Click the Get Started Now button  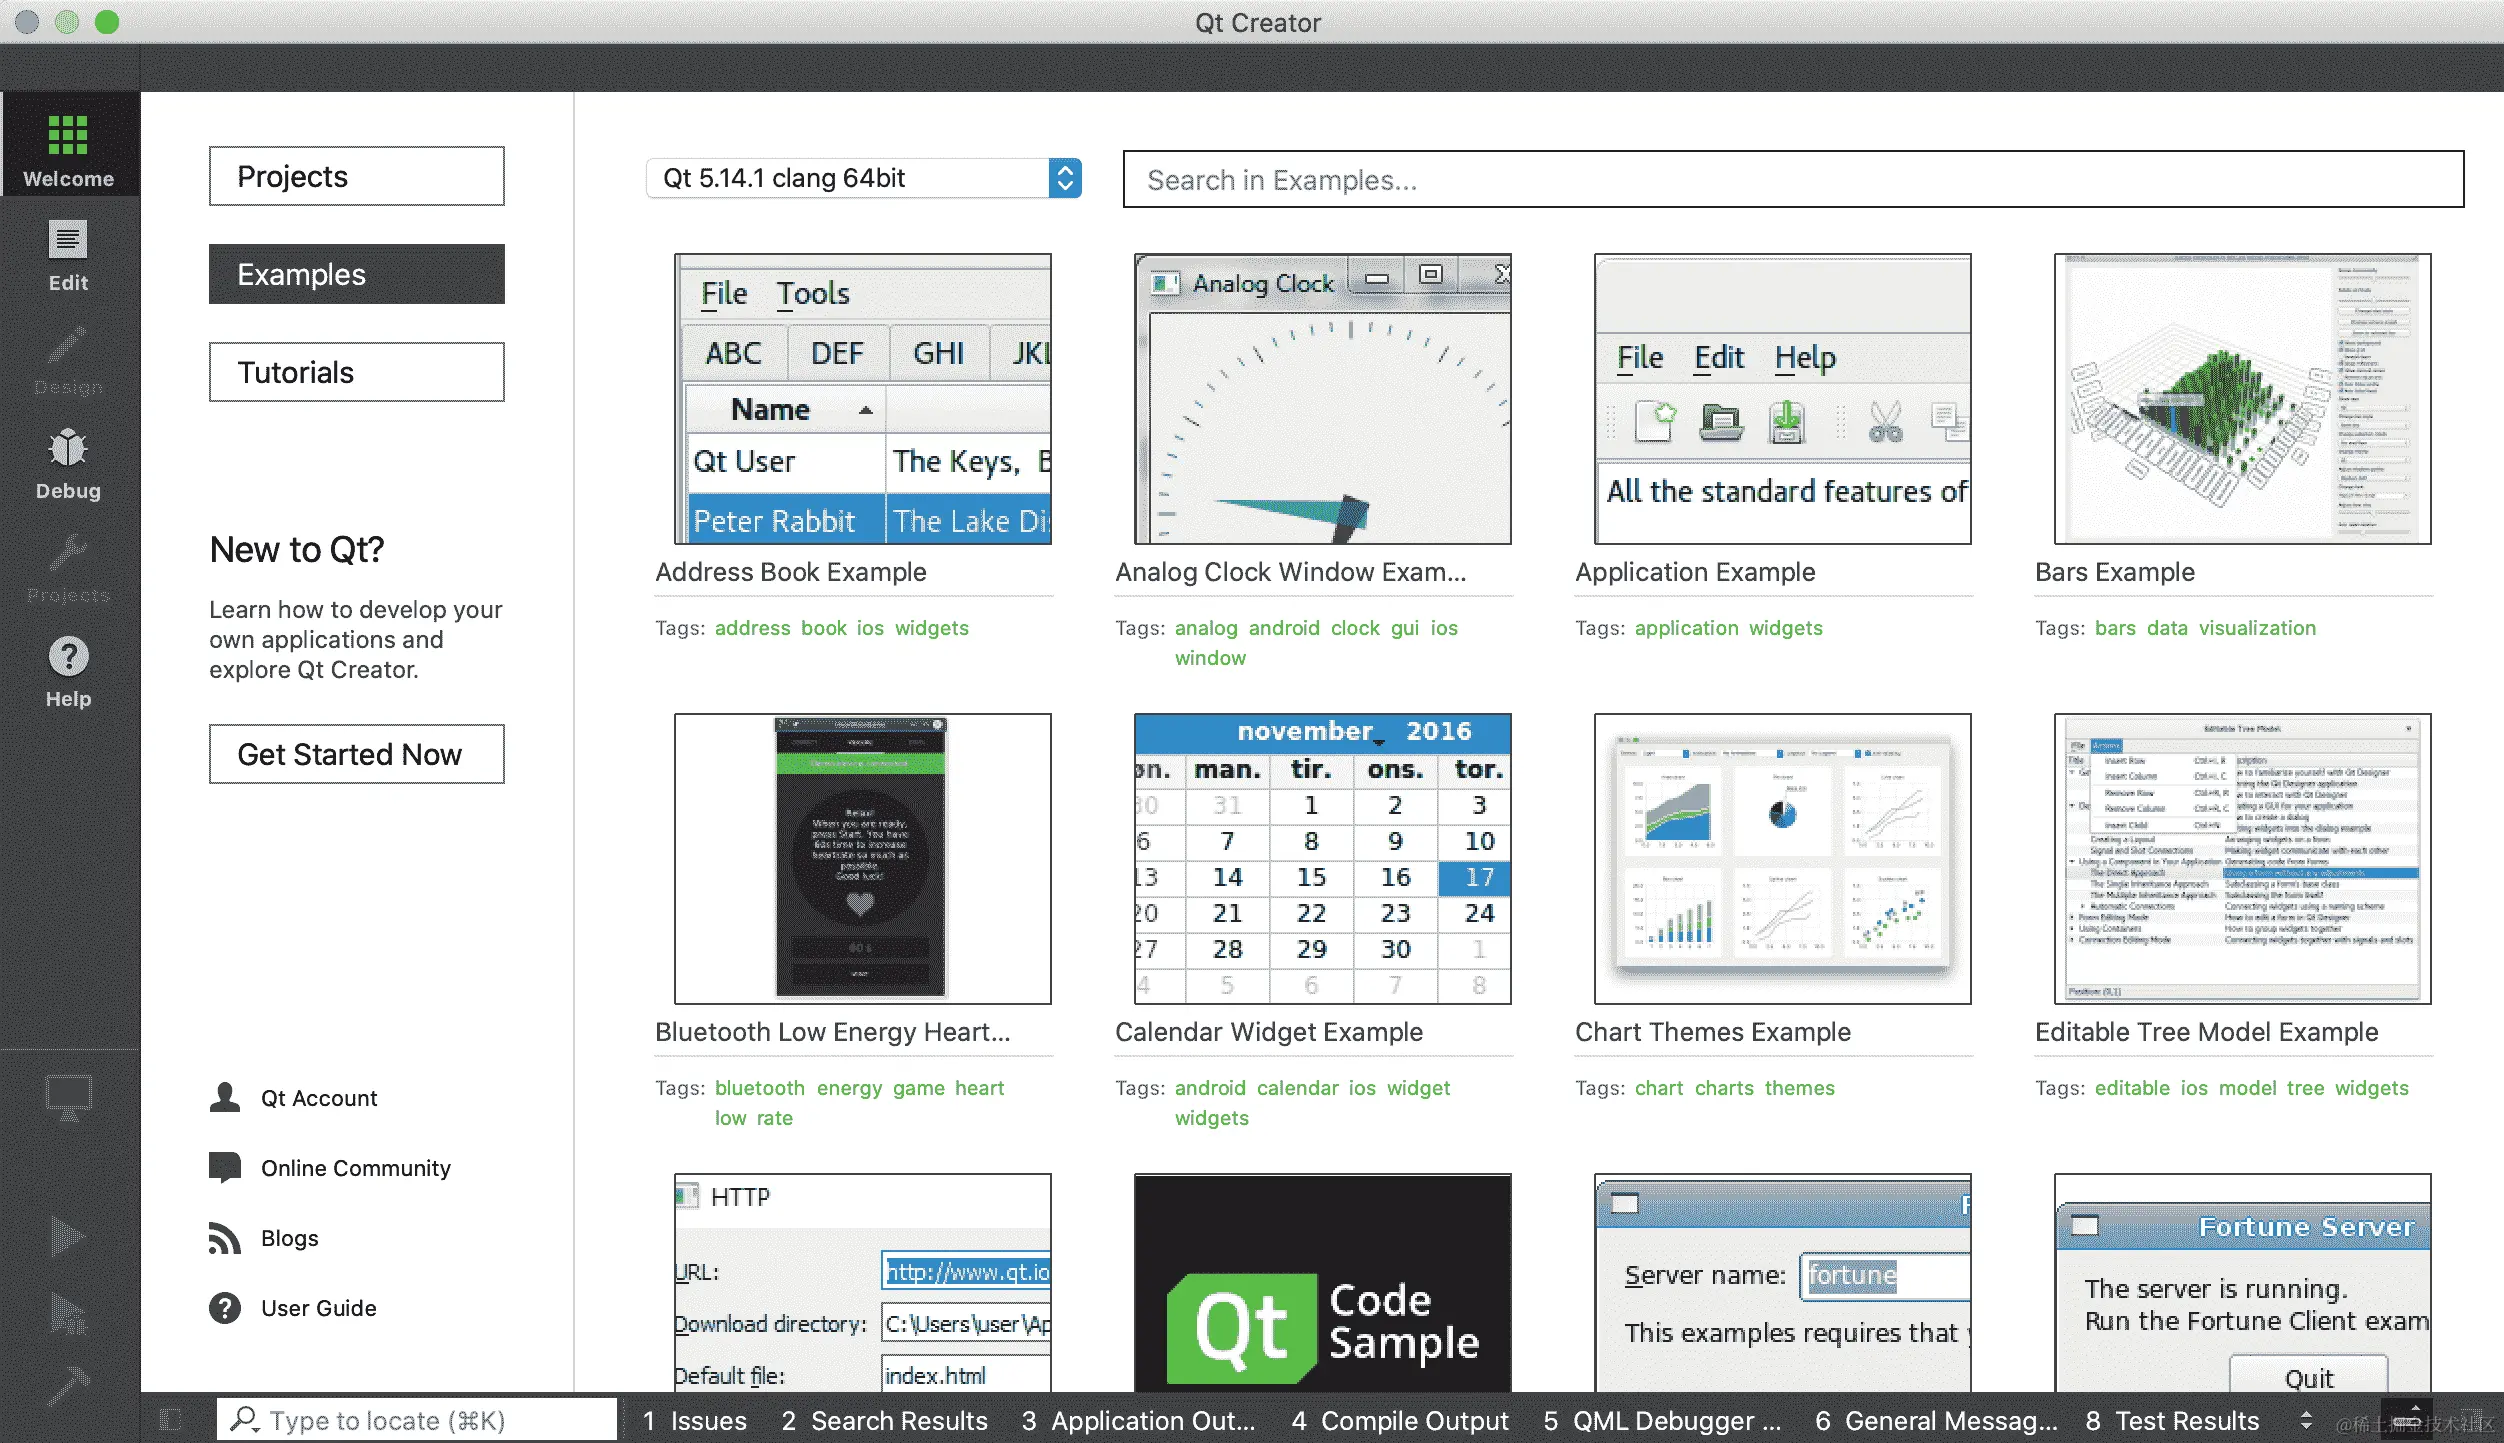coord(356,754)
